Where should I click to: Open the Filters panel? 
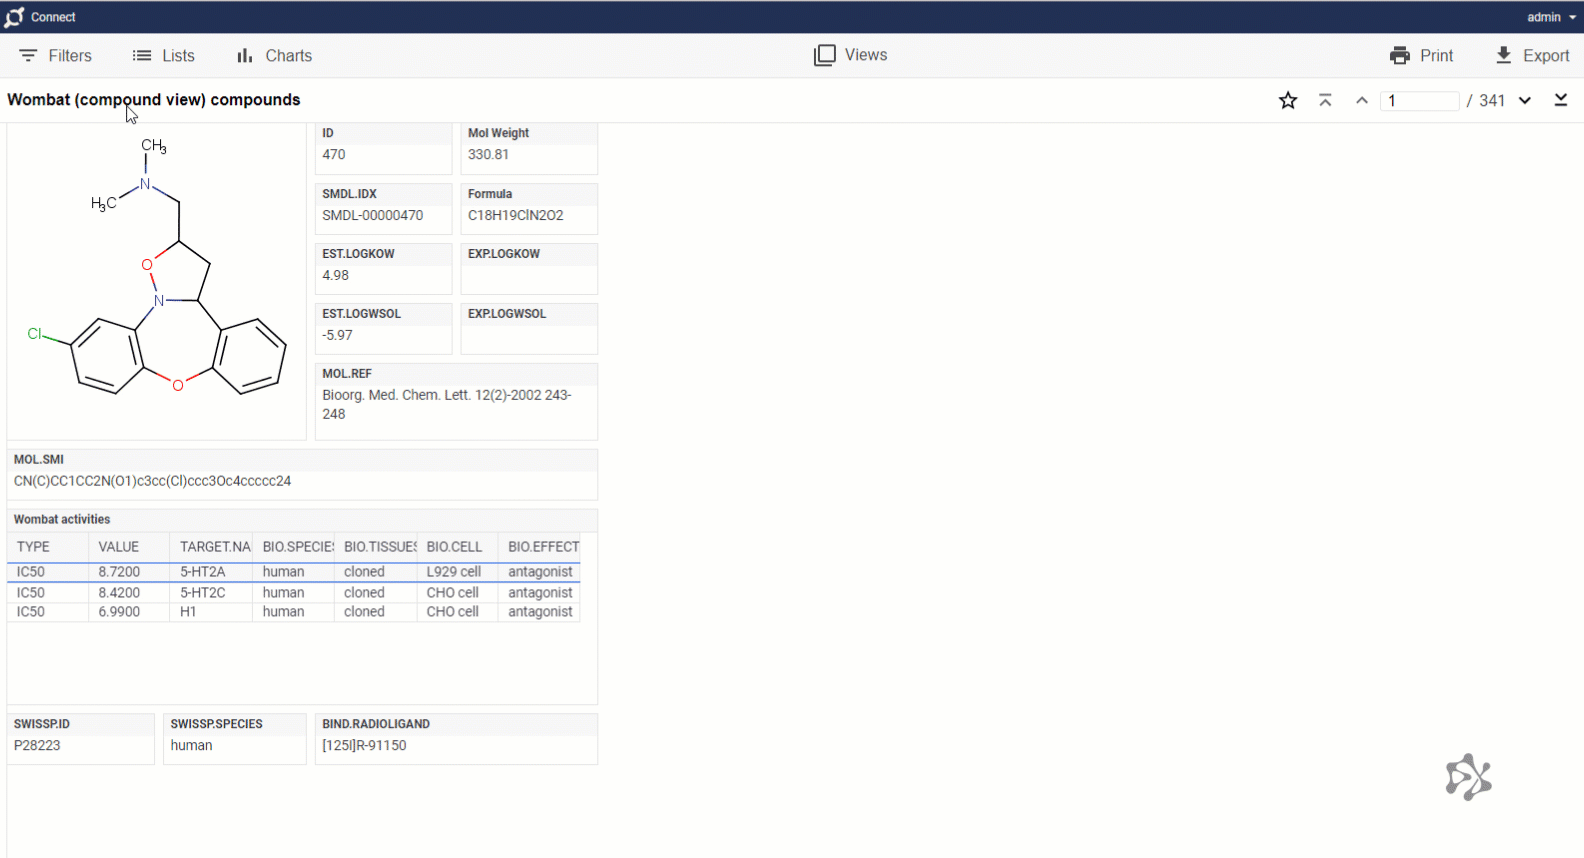[56, 56]
